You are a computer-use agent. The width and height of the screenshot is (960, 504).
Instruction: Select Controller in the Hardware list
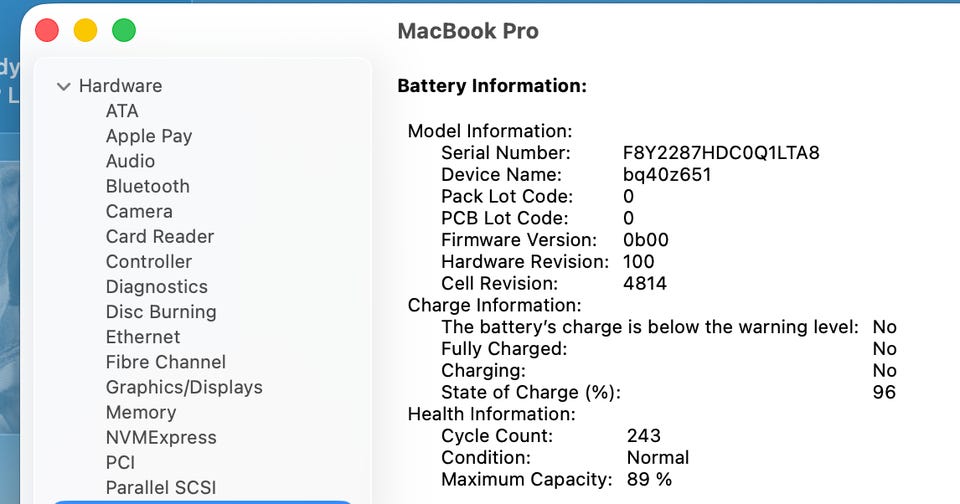click(x=149, y=261)
